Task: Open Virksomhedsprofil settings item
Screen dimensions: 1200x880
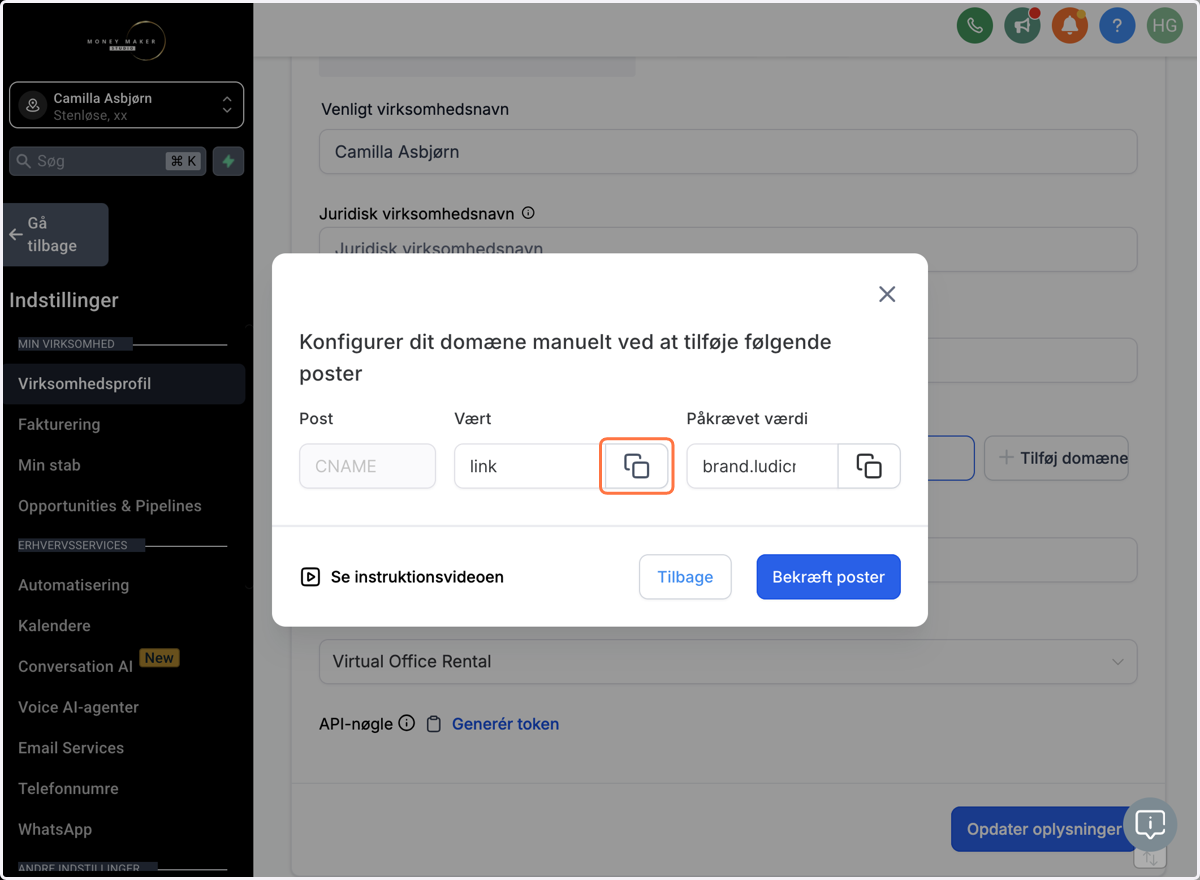Action: coord(124,384)
